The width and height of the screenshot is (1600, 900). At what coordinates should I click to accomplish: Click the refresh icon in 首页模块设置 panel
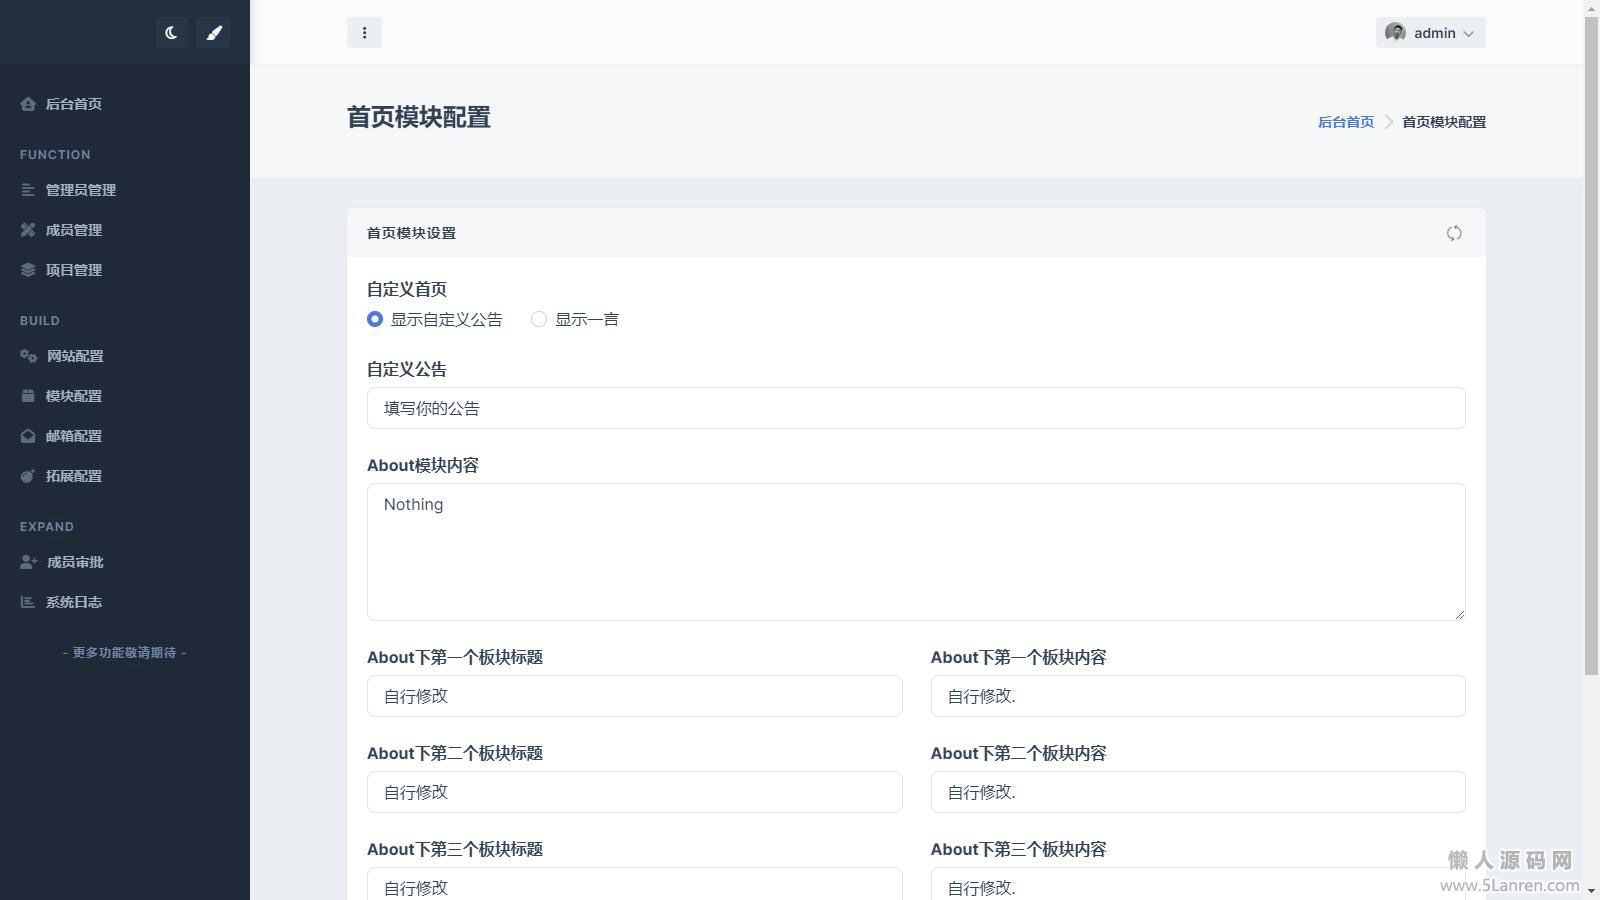1454,233
